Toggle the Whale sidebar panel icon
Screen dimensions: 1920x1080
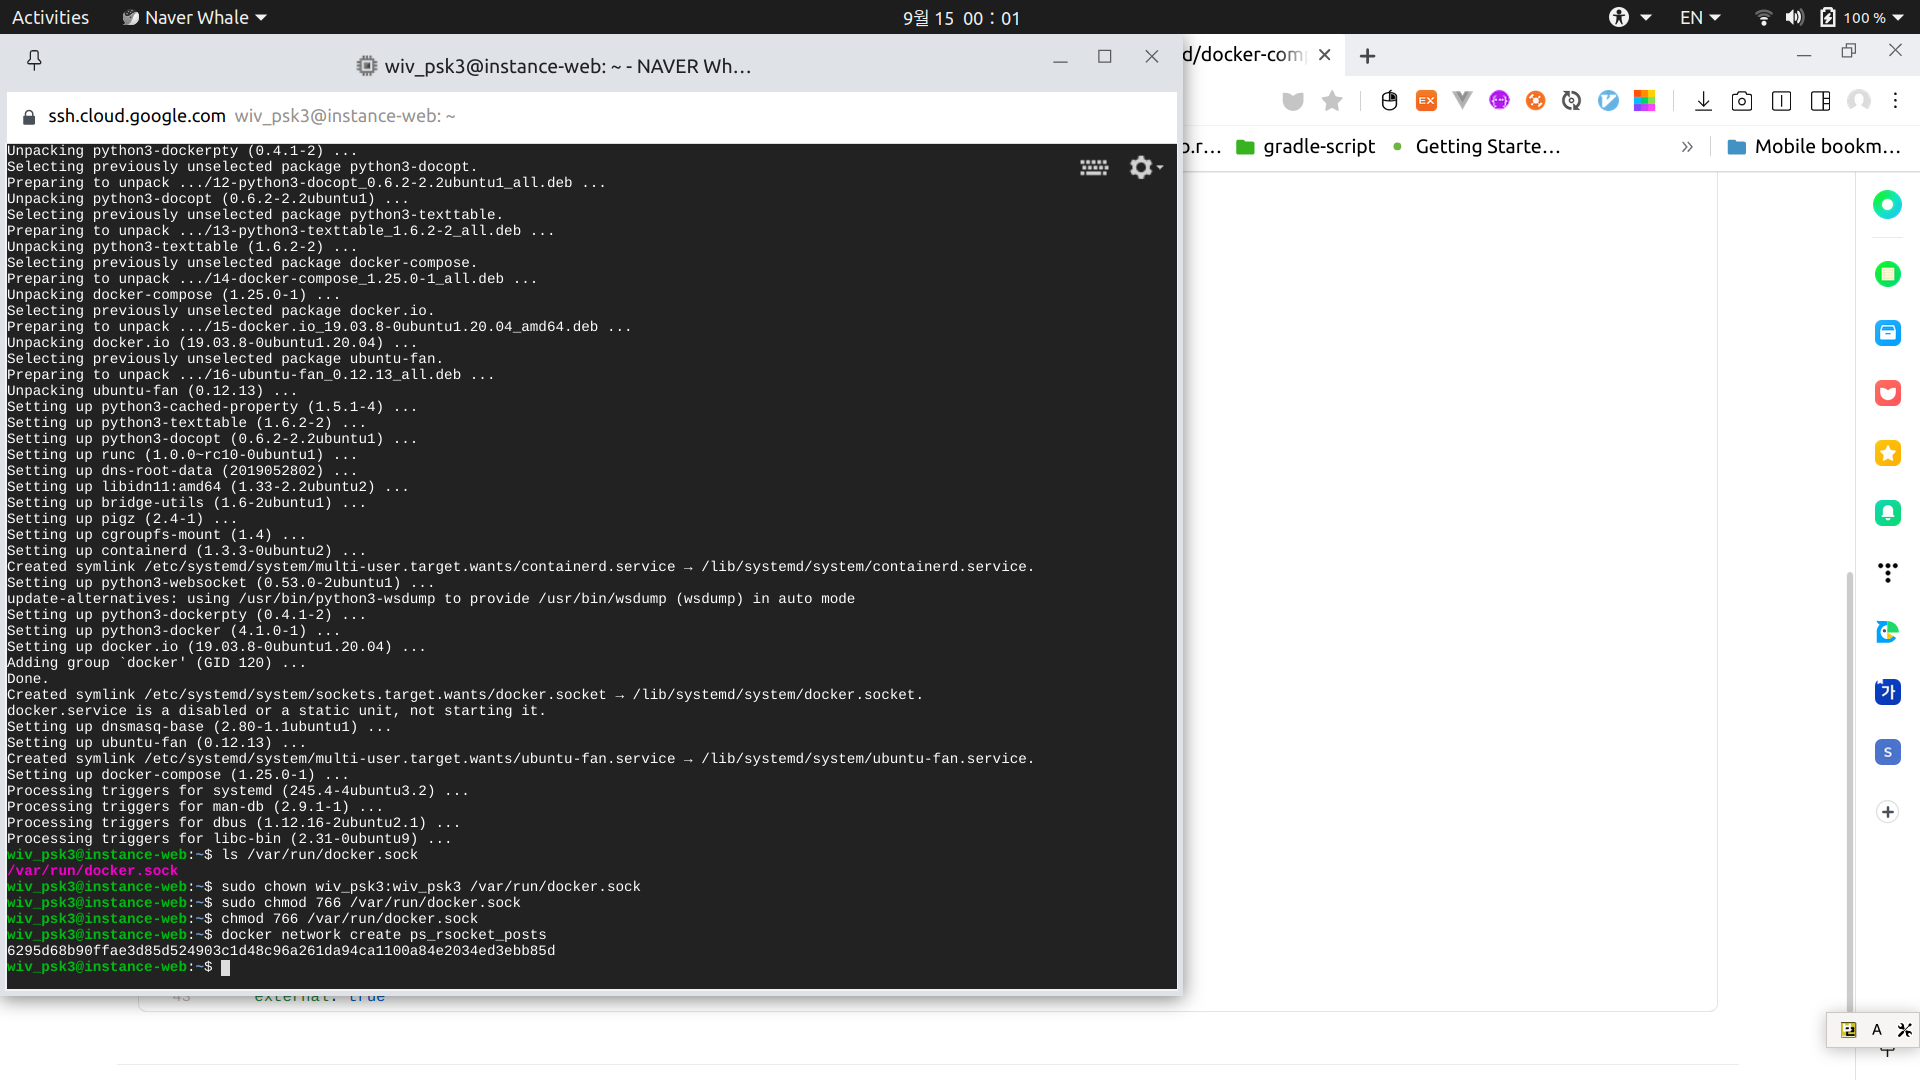pos(1820,101)
